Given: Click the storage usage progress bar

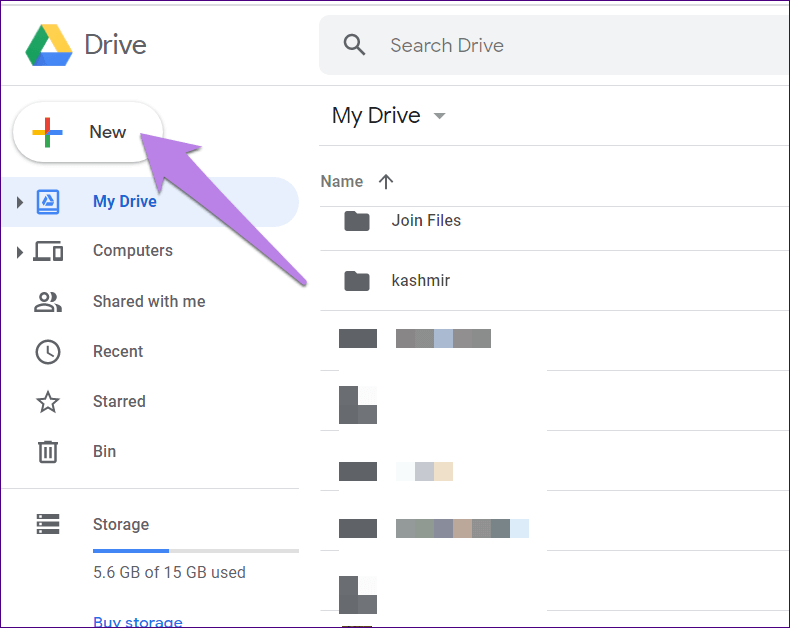Looking at the screenshot, I should pos(195,550).
